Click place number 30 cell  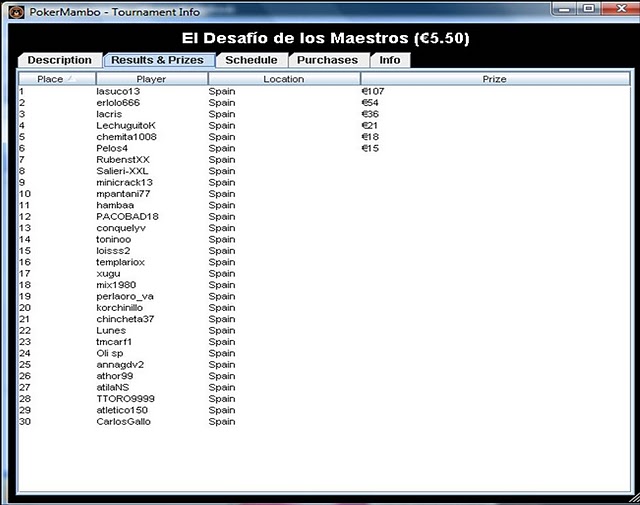pos(25,421)
